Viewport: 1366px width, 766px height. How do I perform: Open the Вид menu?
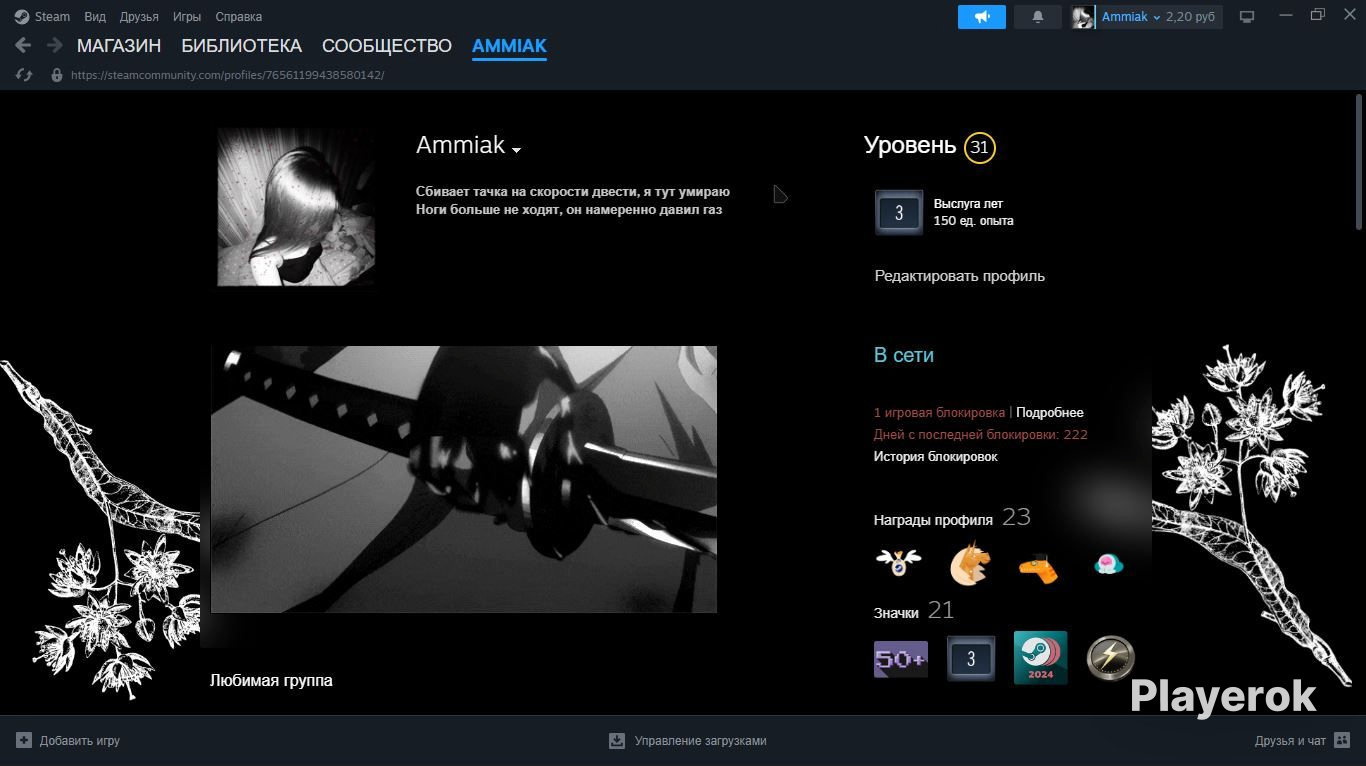[x=95, y=17]
